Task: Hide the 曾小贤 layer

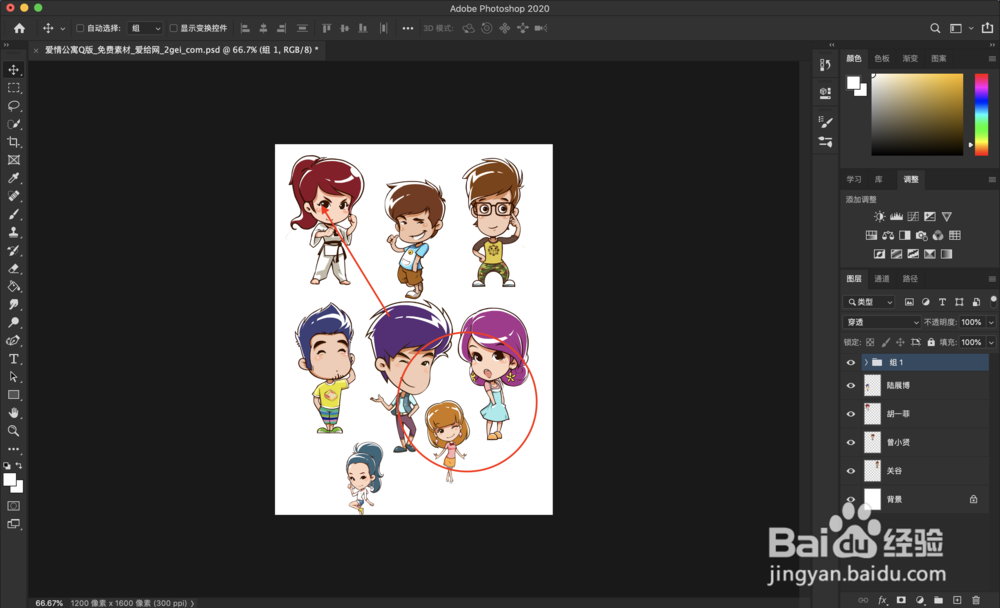Action: 851,442
